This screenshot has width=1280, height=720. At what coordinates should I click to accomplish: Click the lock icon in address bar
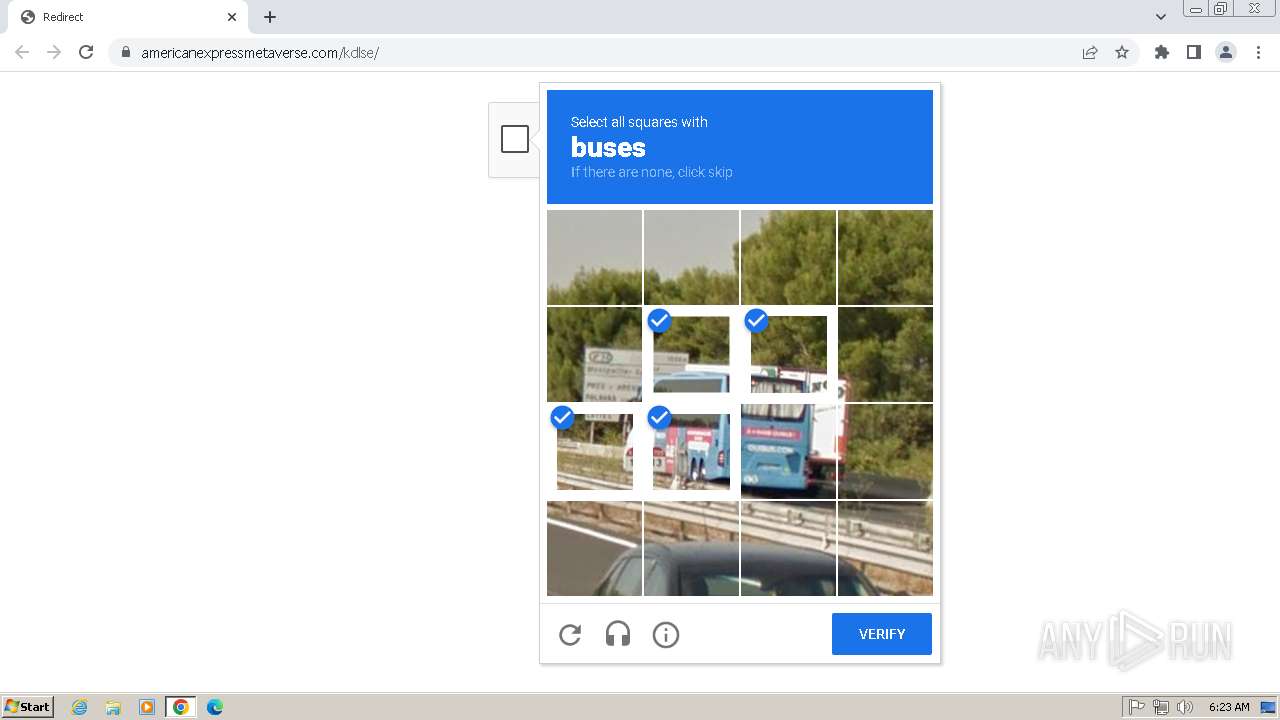[x=126, y=53]
